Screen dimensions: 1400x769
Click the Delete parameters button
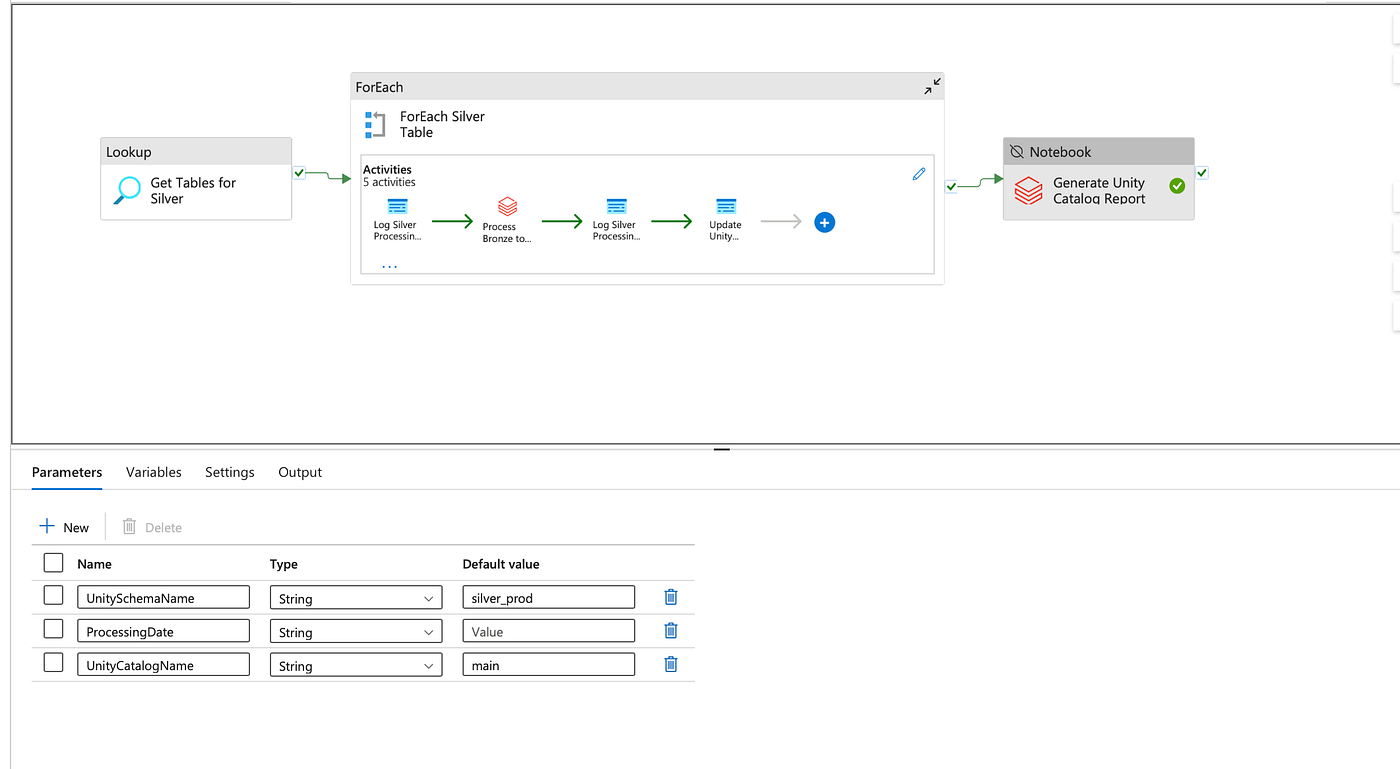point(152,527)
